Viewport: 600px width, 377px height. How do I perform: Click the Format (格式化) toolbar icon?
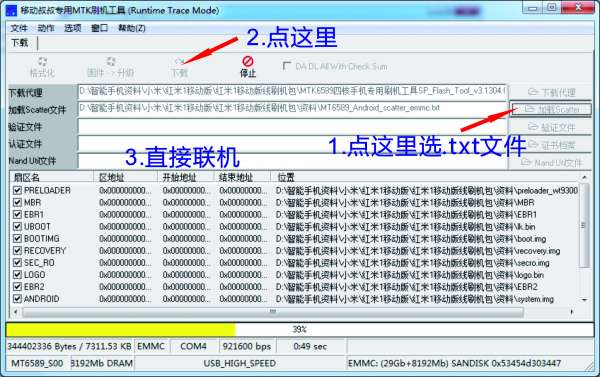(x=42, y=62)
